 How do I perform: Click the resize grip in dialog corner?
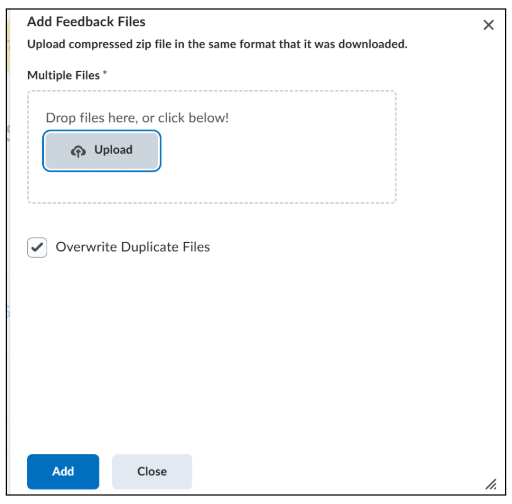click(491, 484)
